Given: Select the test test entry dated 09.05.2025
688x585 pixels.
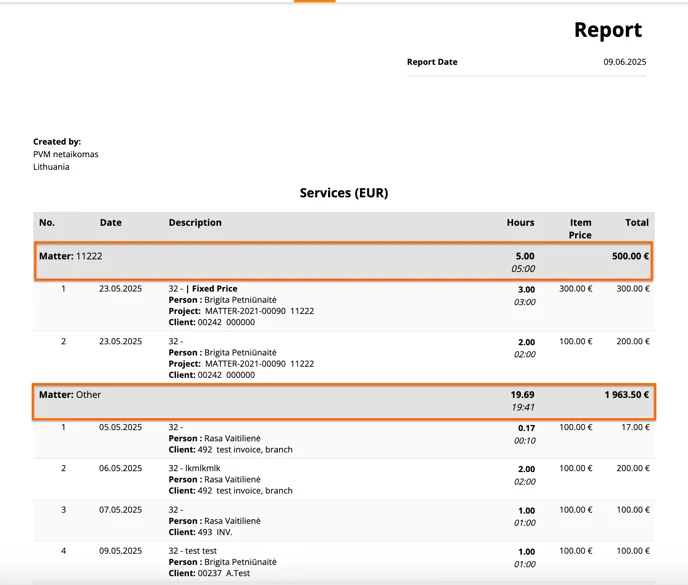Looking at the screenshot, I should click(x=344, y=562).
